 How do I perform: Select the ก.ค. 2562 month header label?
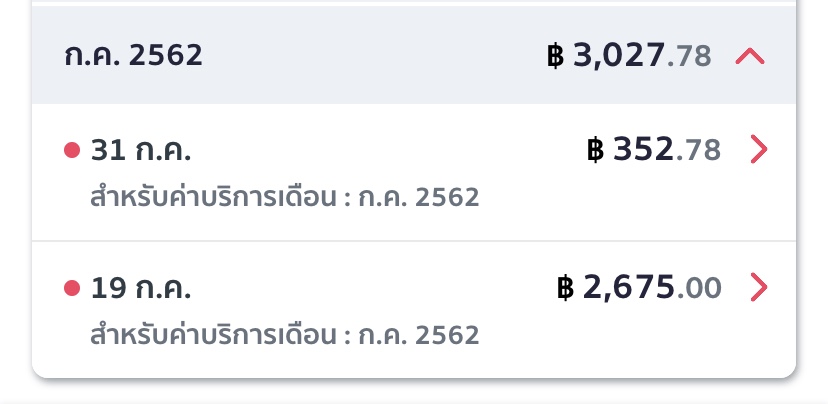point(133,55)
